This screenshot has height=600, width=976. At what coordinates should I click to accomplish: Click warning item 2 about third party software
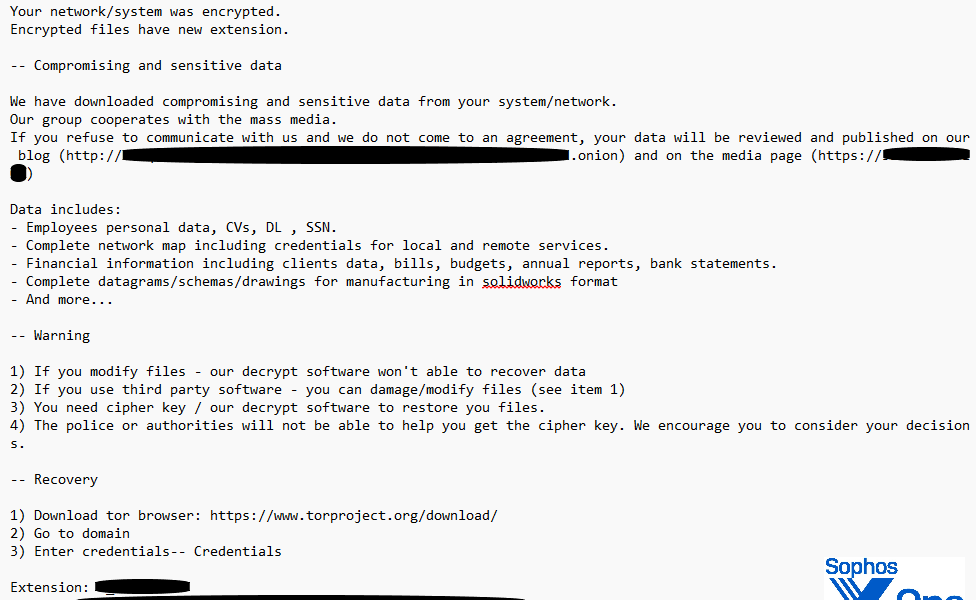pyautogui.click(x=317, y=390)
